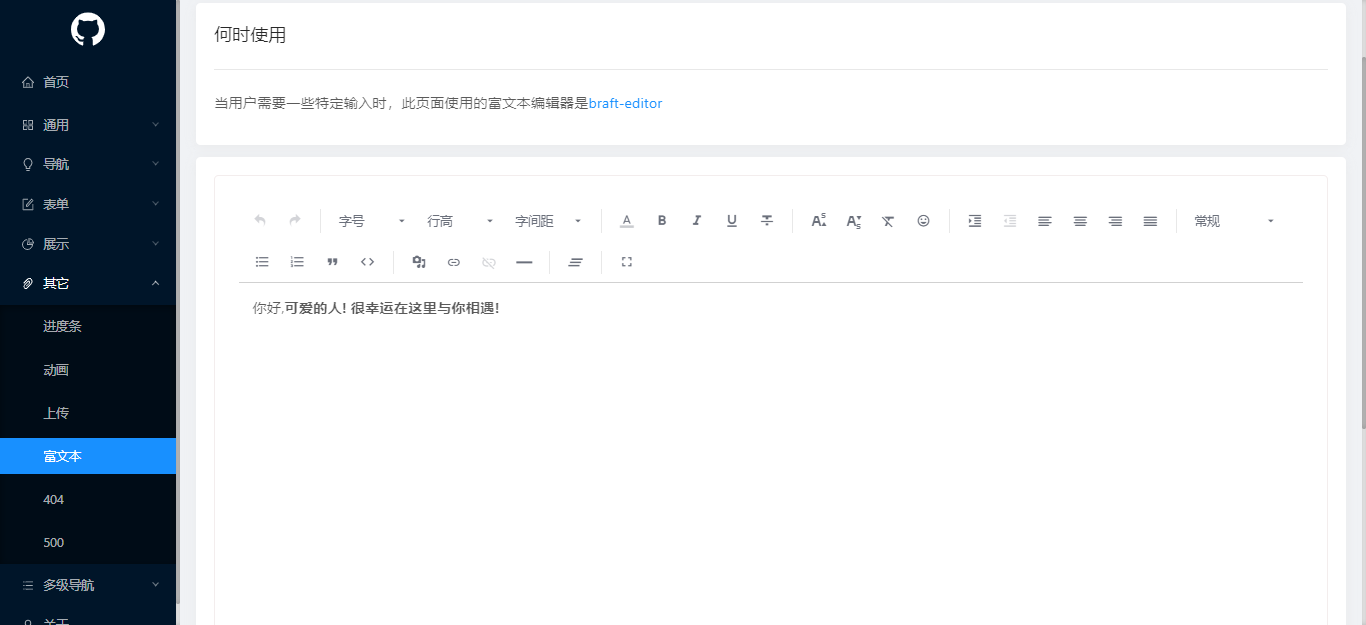Click the undo arrow icon

260,221
